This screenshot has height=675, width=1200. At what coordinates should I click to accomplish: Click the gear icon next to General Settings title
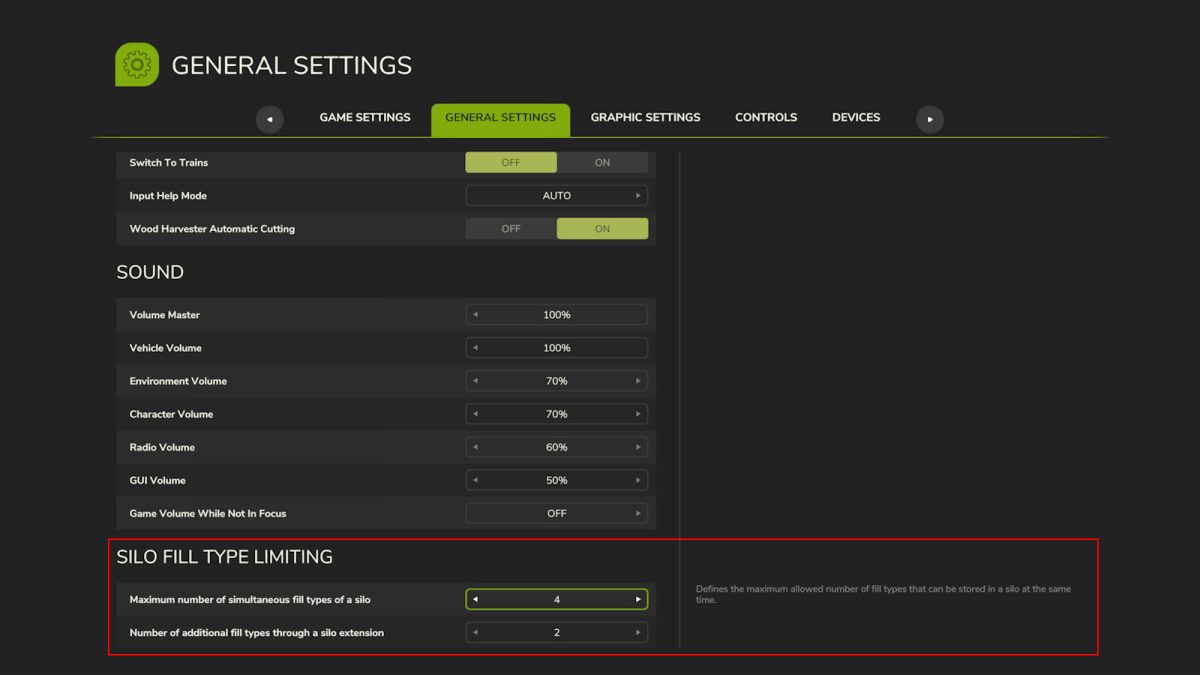point(136,63)
